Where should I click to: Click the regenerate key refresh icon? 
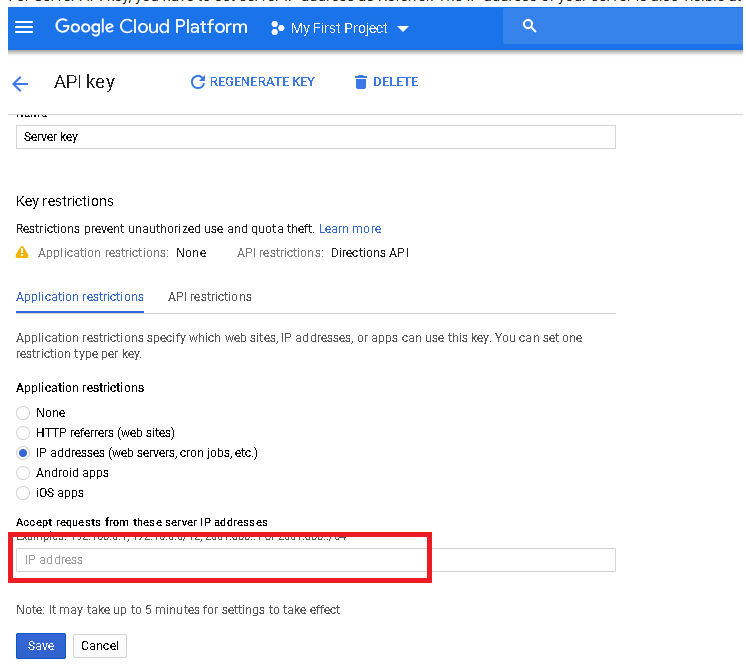(197, 82)
